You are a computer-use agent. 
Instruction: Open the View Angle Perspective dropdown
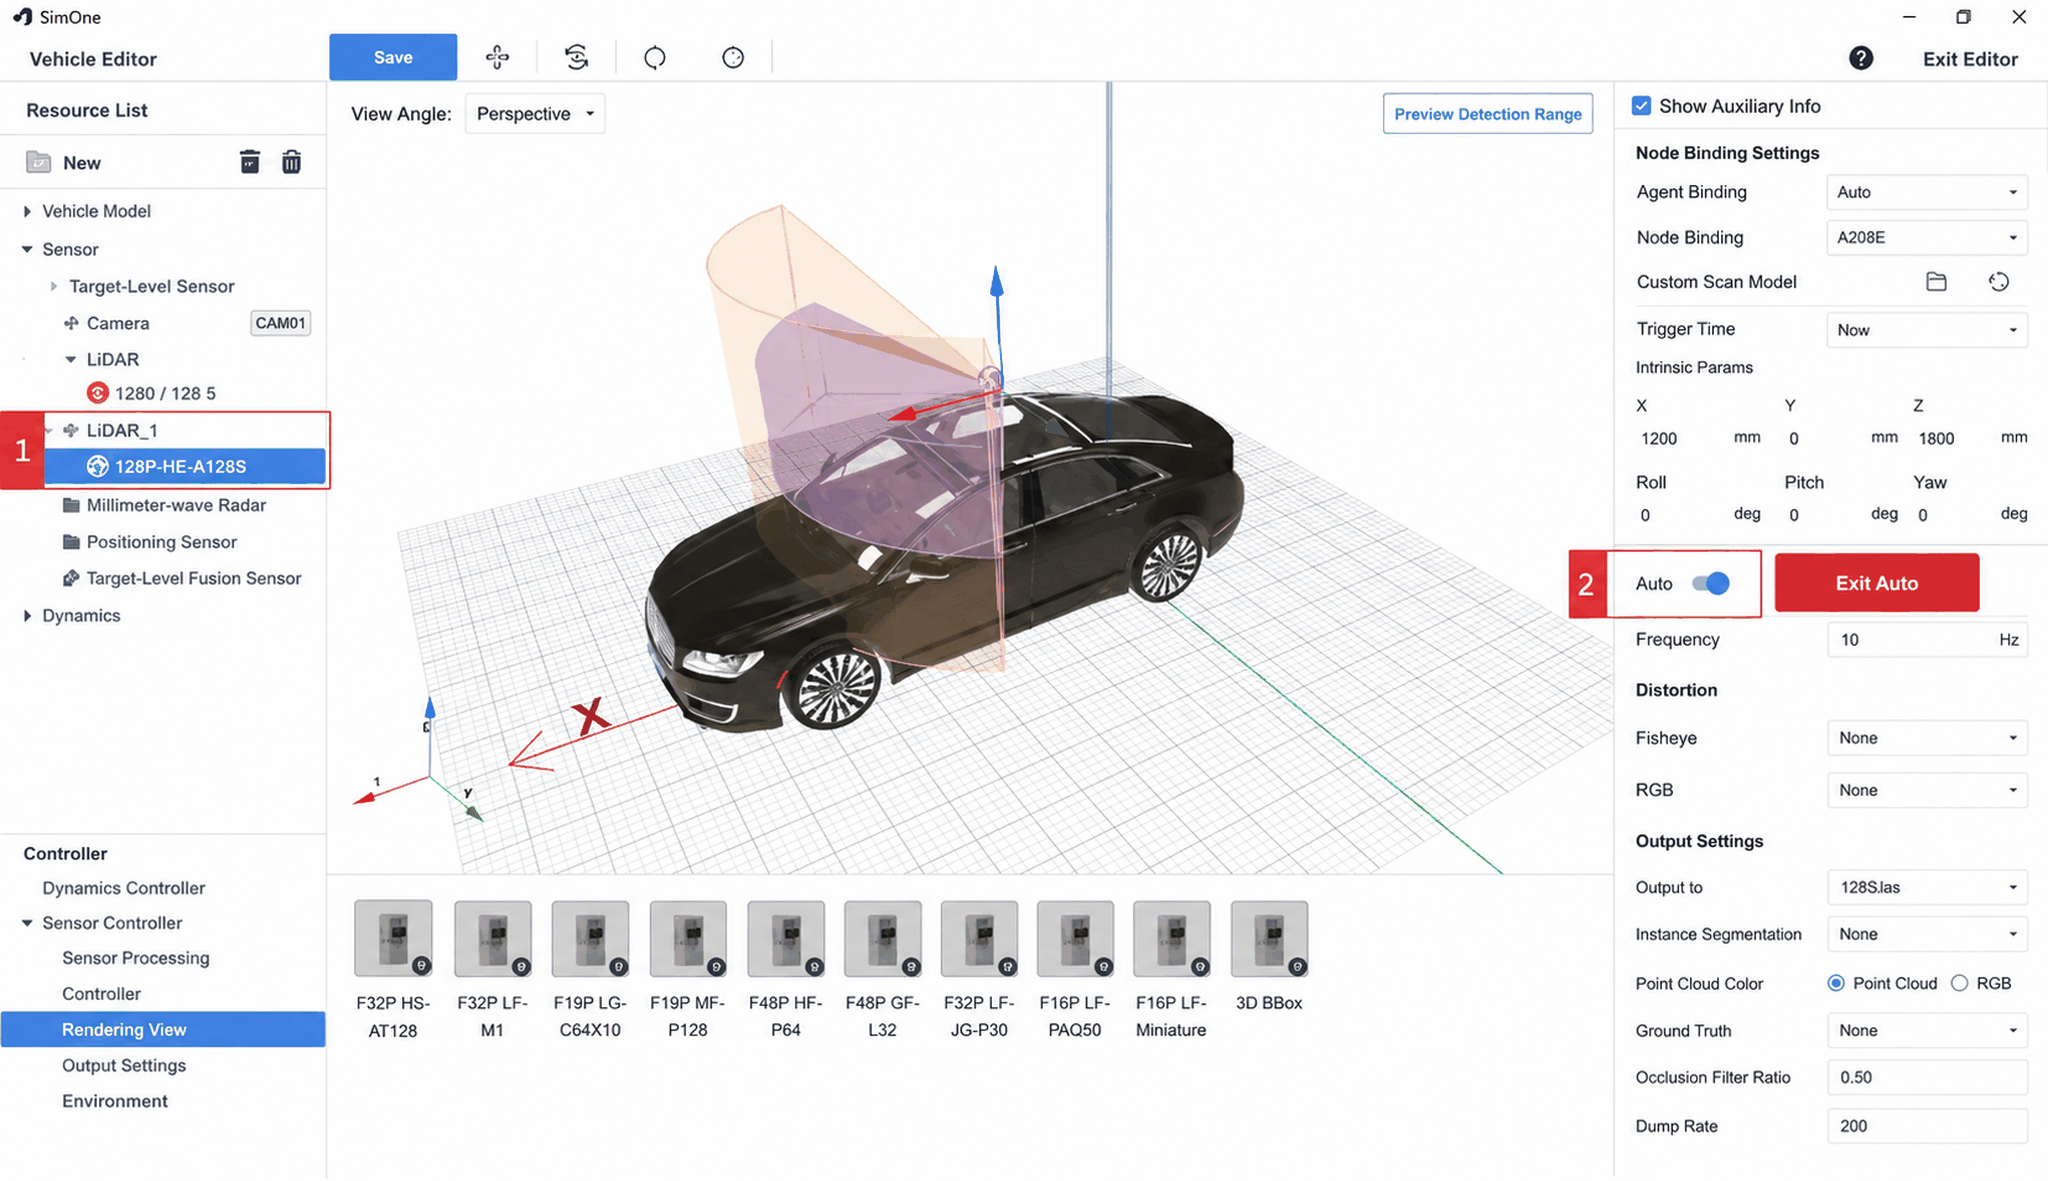pyautogui.click(x=535, y=114)
